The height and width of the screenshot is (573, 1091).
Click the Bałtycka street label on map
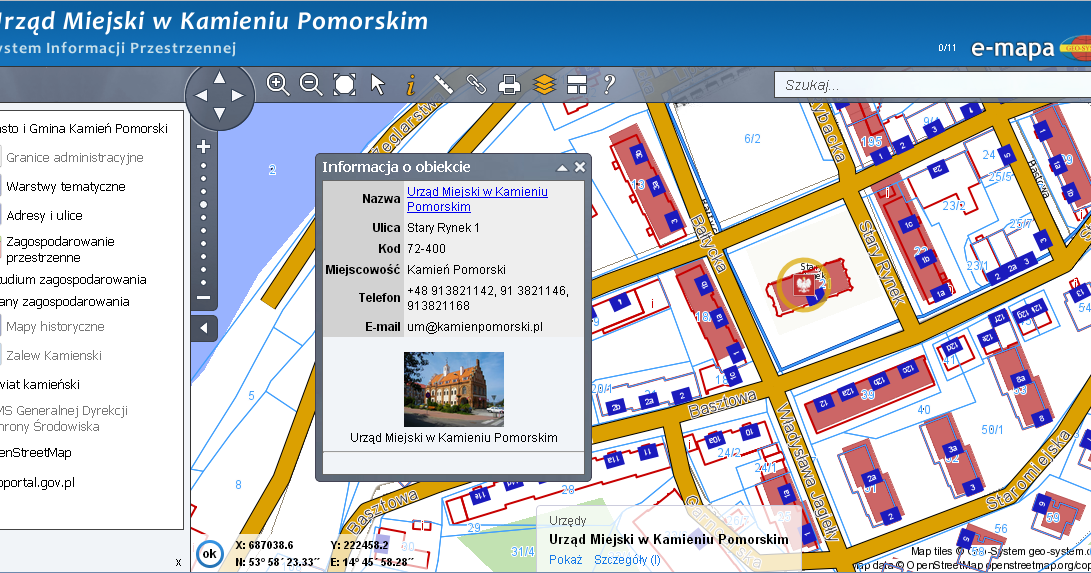[x=708, y=243]
